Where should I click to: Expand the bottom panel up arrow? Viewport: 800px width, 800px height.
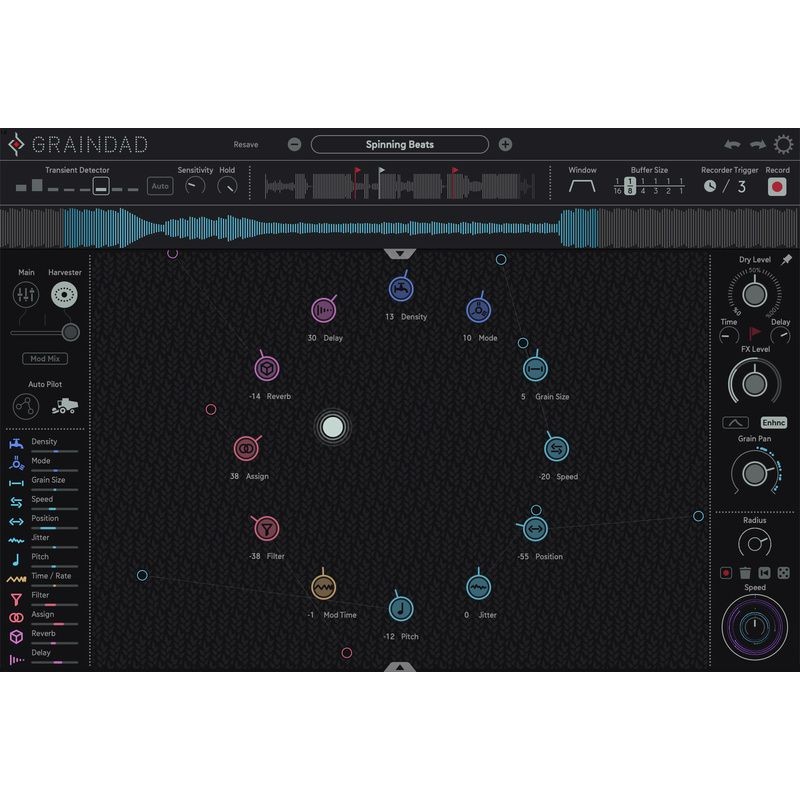point(399,666)
